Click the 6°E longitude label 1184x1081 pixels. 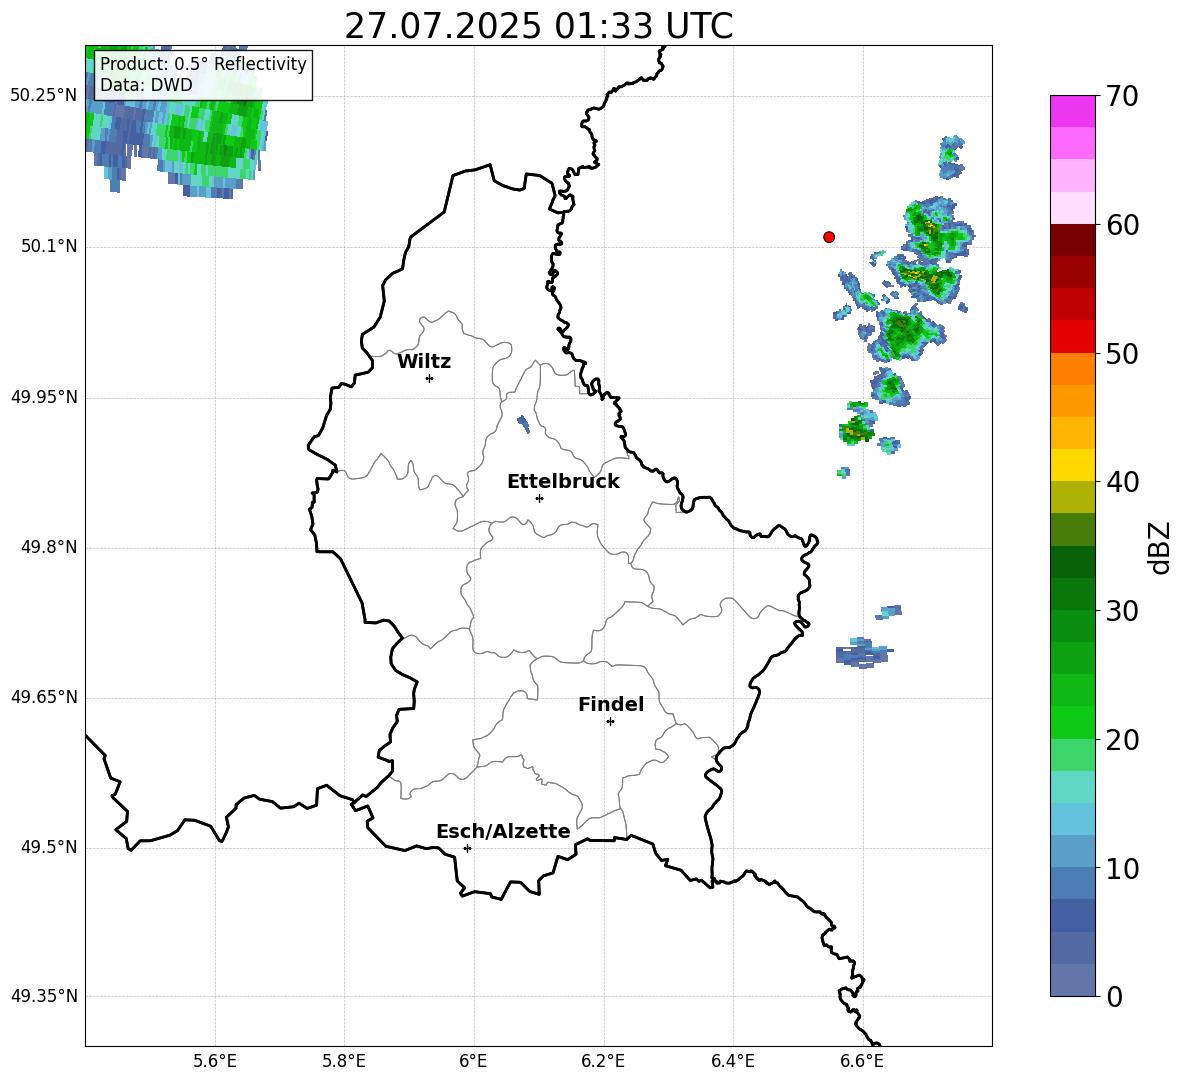[x=473, y=1062]
